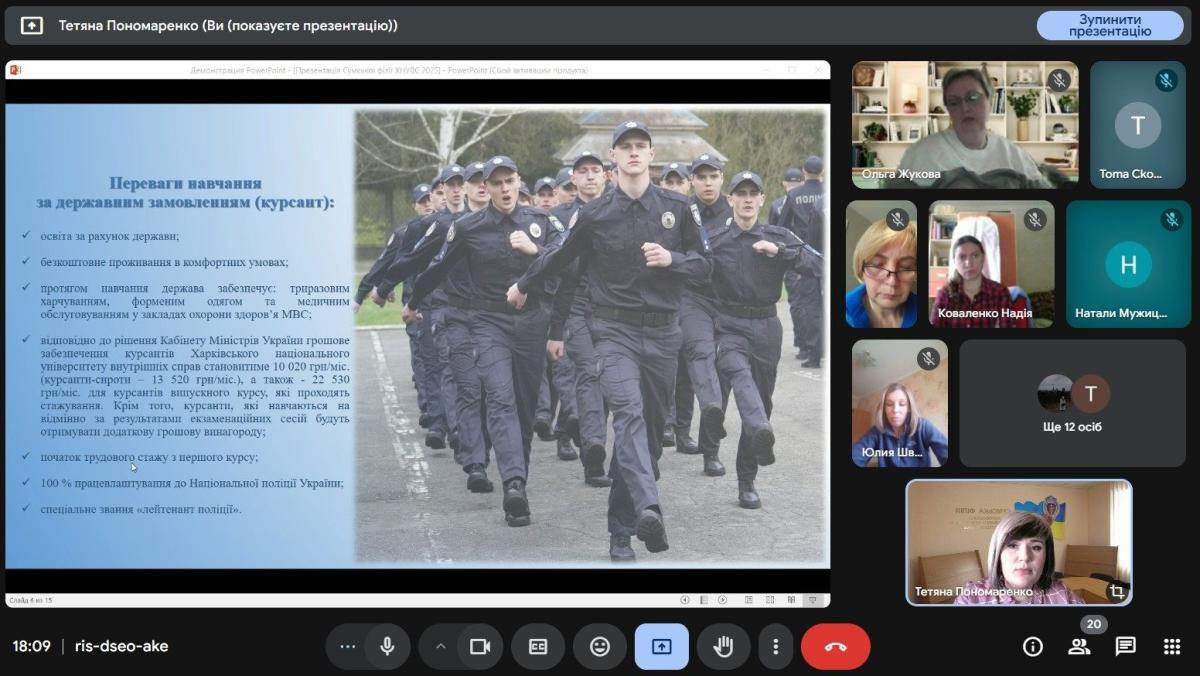Show the participants list
This screenshot has width=1200, height=676.
tap(1079, 646)
